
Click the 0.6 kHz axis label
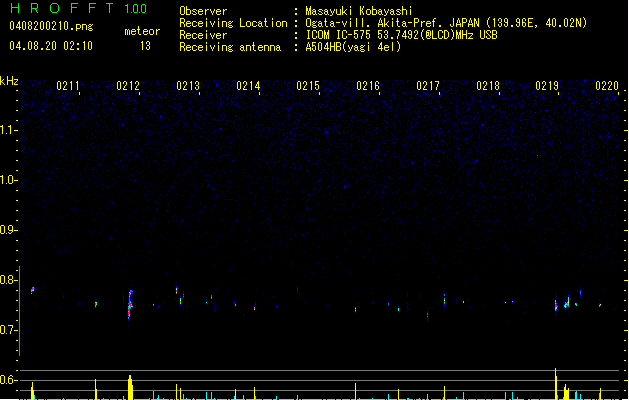[9, 380]
